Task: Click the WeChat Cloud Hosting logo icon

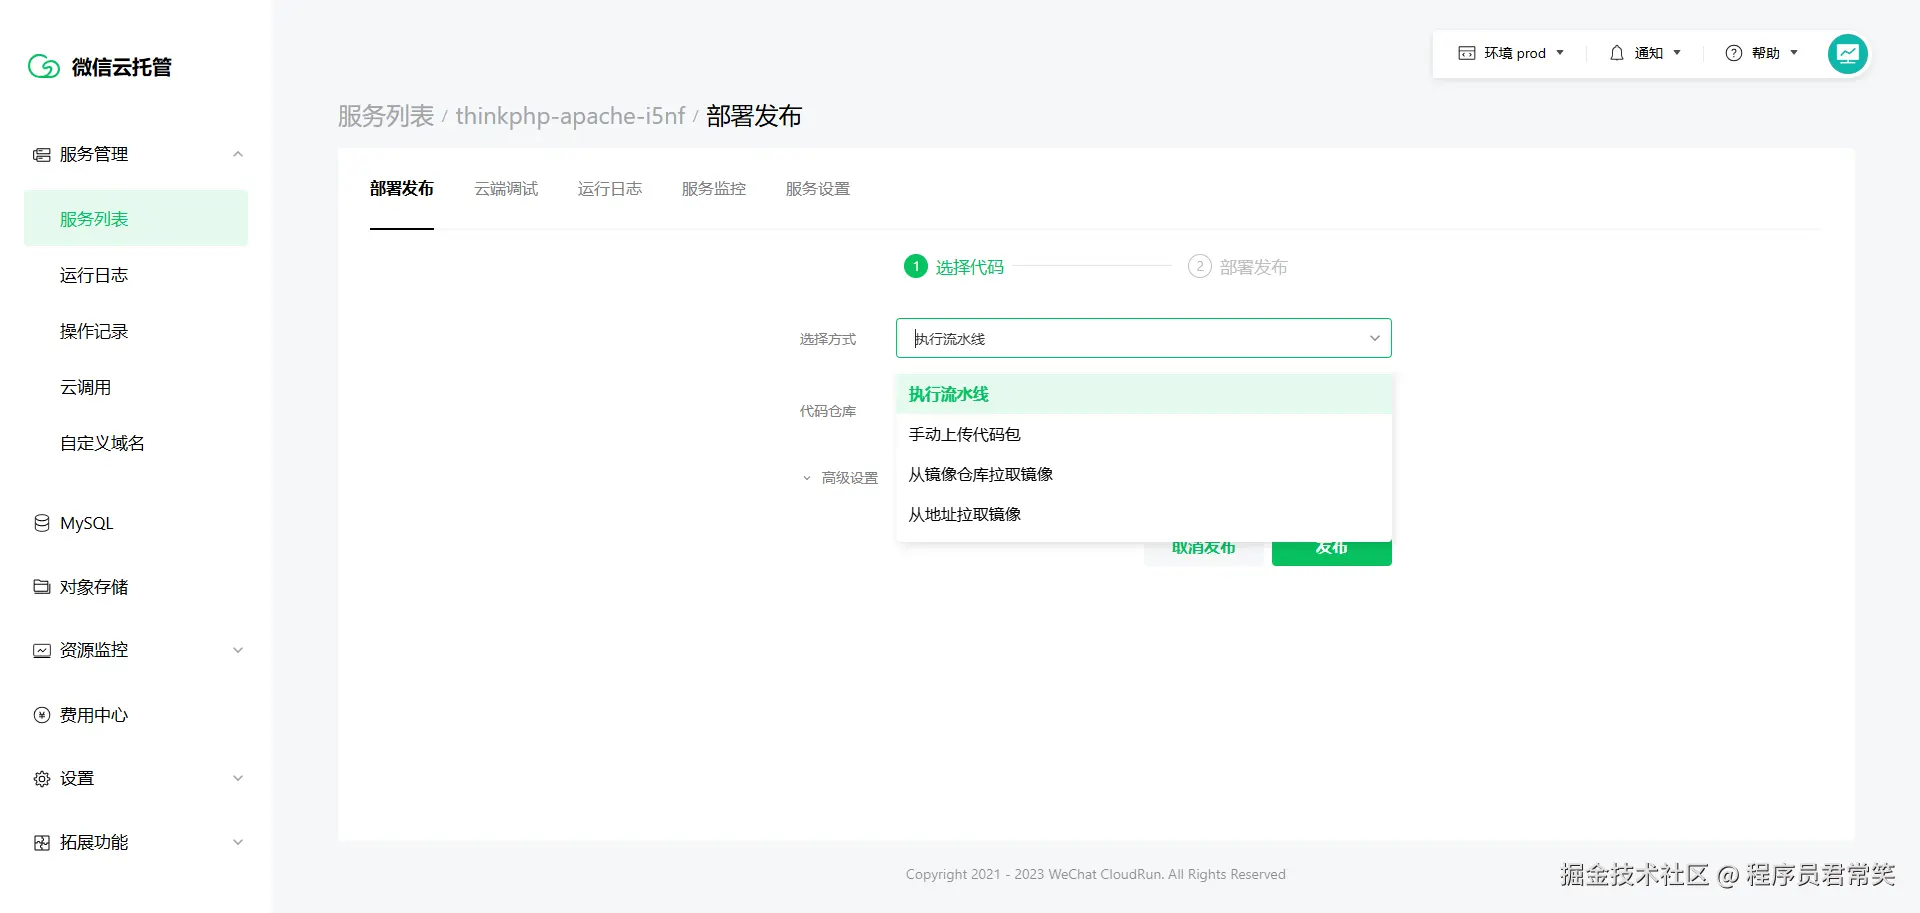Action: [44, 66]
